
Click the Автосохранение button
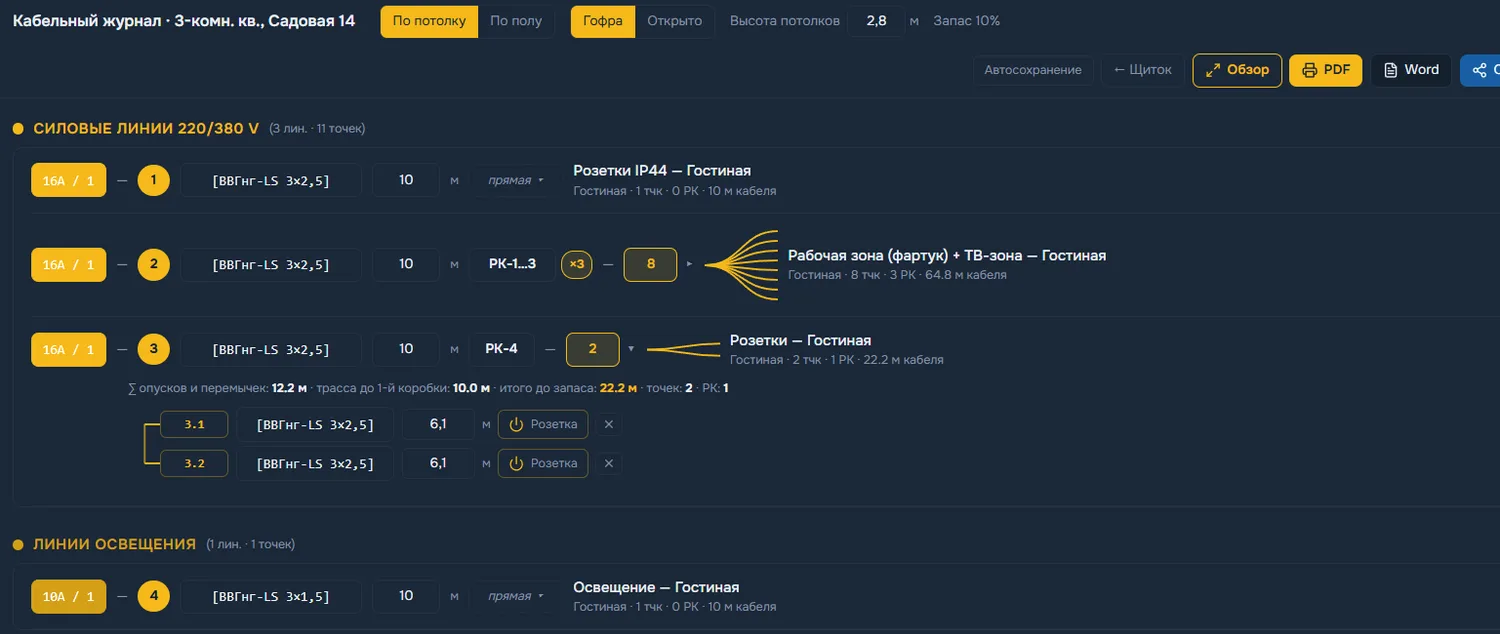point(1033,70)
